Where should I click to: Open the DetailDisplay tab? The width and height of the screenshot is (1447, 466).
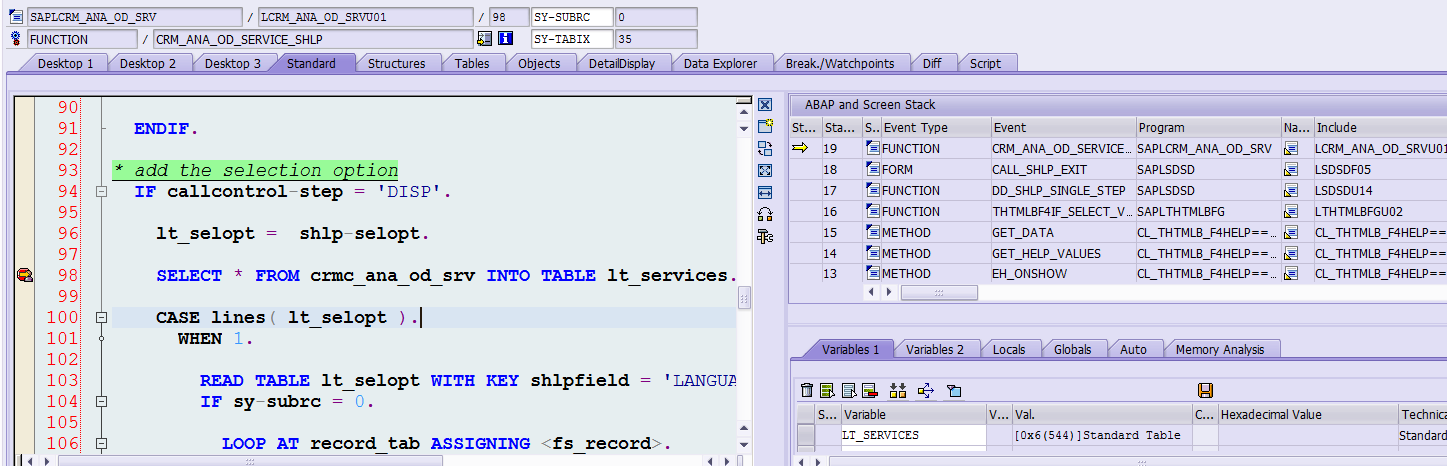[622, 63]
